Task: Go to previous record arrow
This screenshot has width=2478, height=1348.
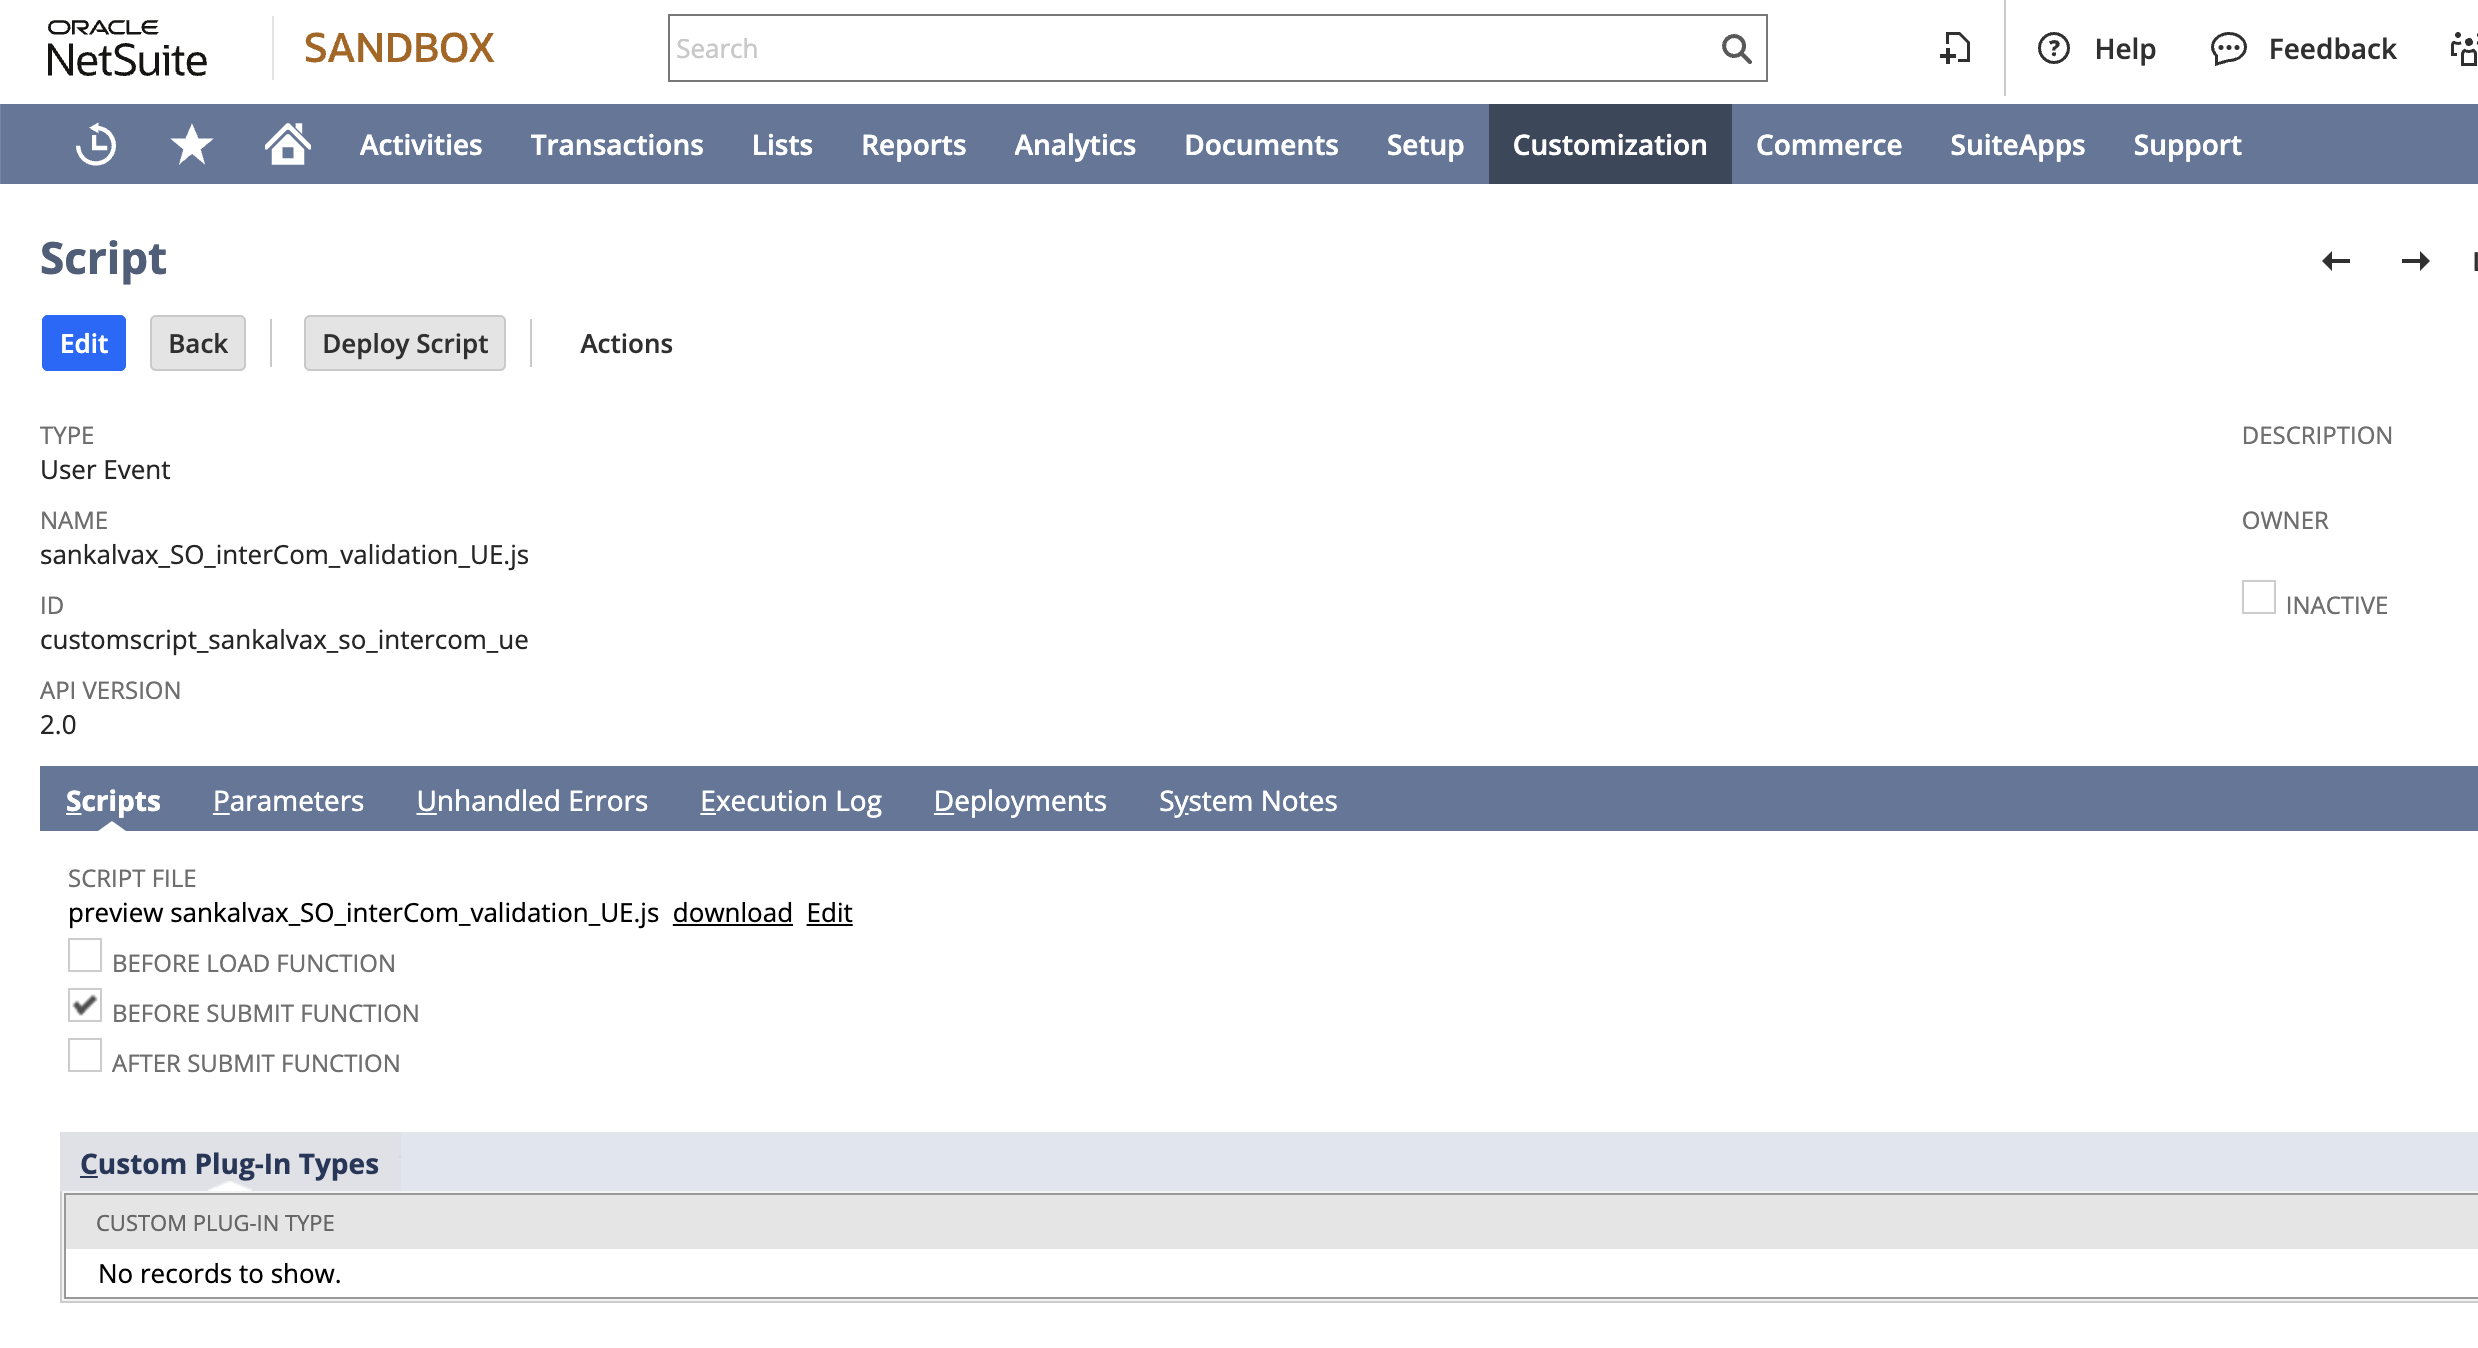Action: [2336, 261]
